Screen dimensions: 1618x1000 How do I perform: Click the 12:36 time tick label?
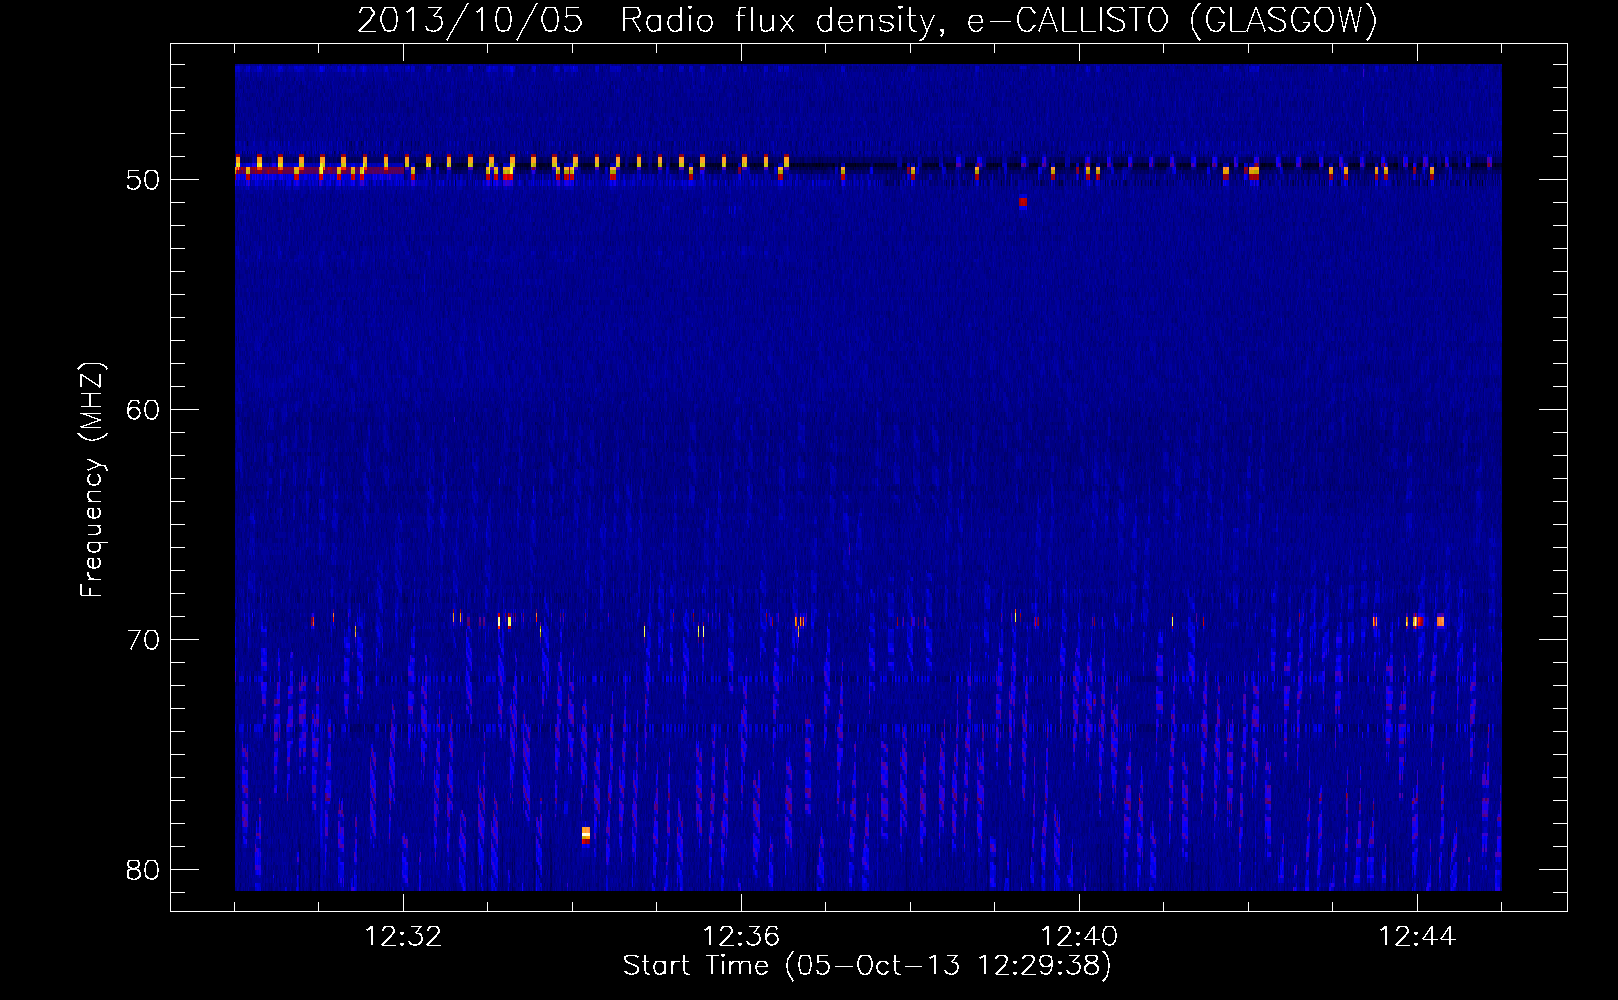click(x=741, y=936)
